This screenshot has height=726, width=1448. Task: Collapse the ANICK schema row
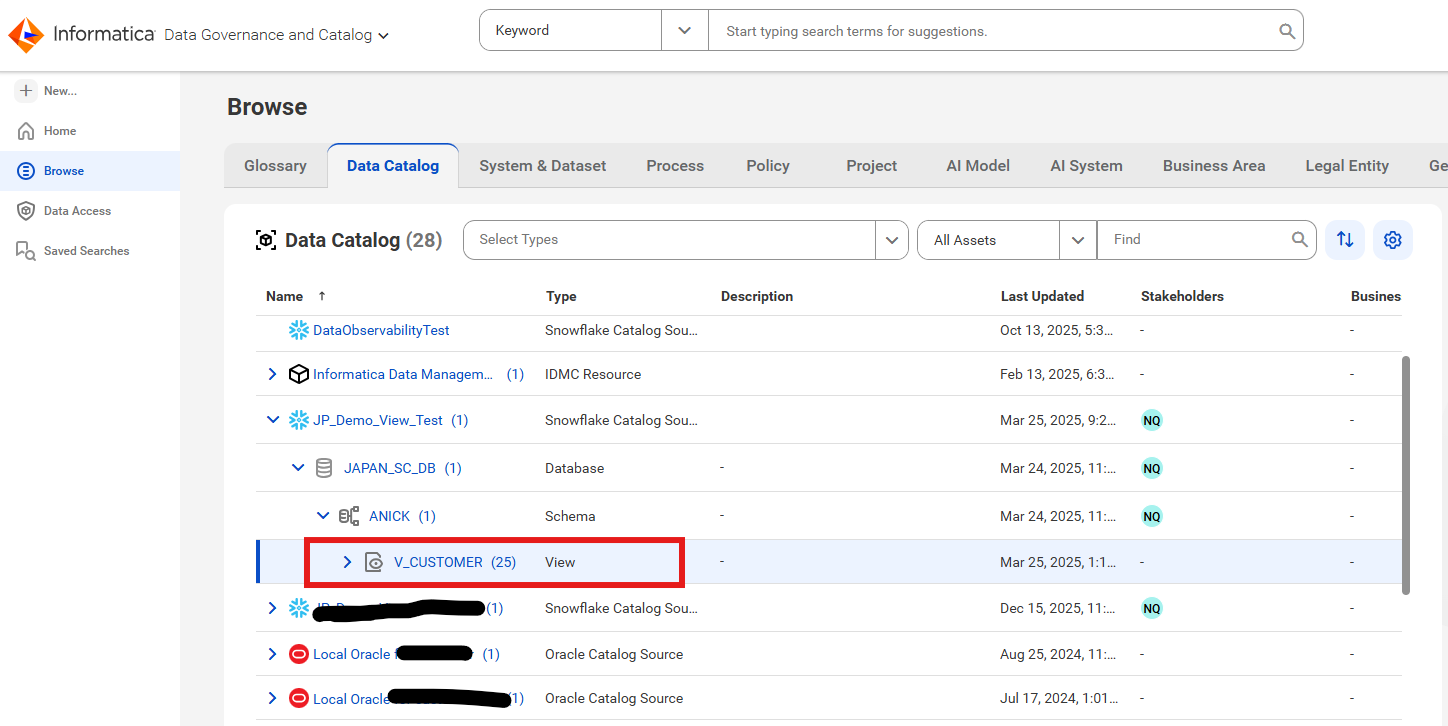tap(322, 516)
